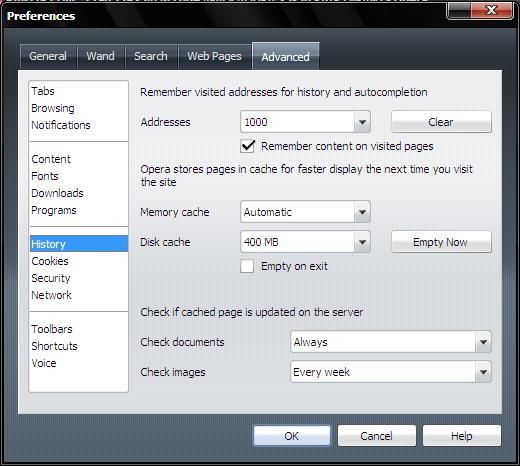Open the Web Pages tab

[214, 56]
